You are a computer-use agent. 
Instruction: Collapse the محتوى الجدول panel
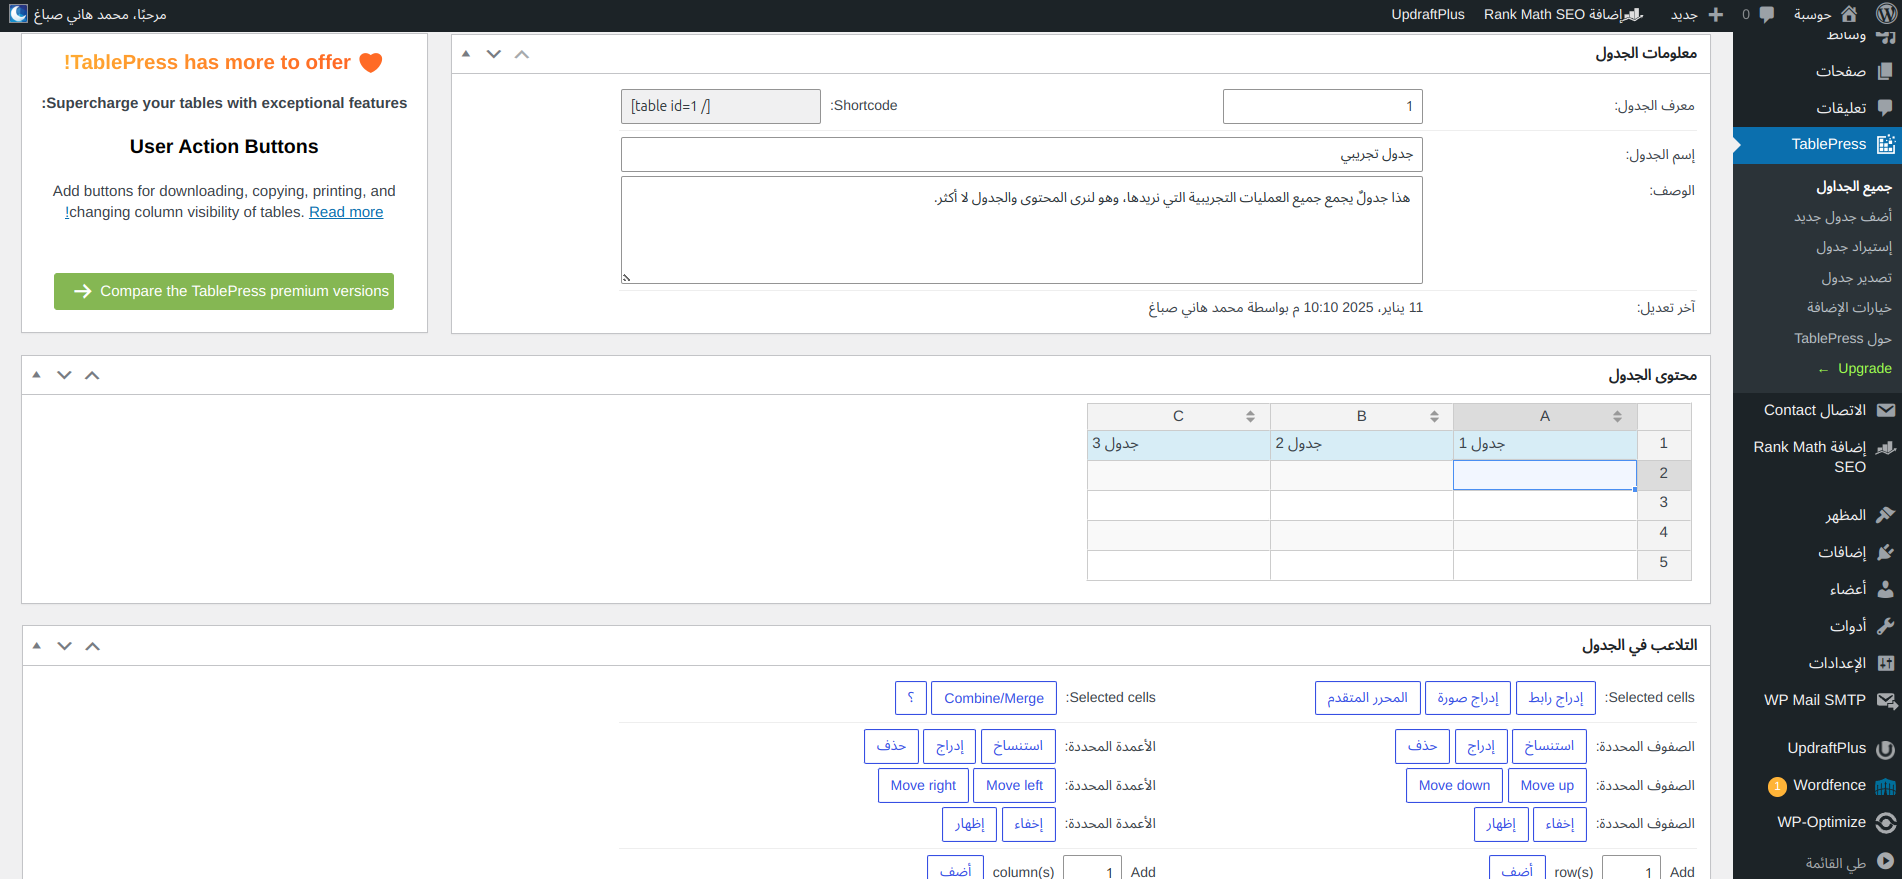[36, 375]
